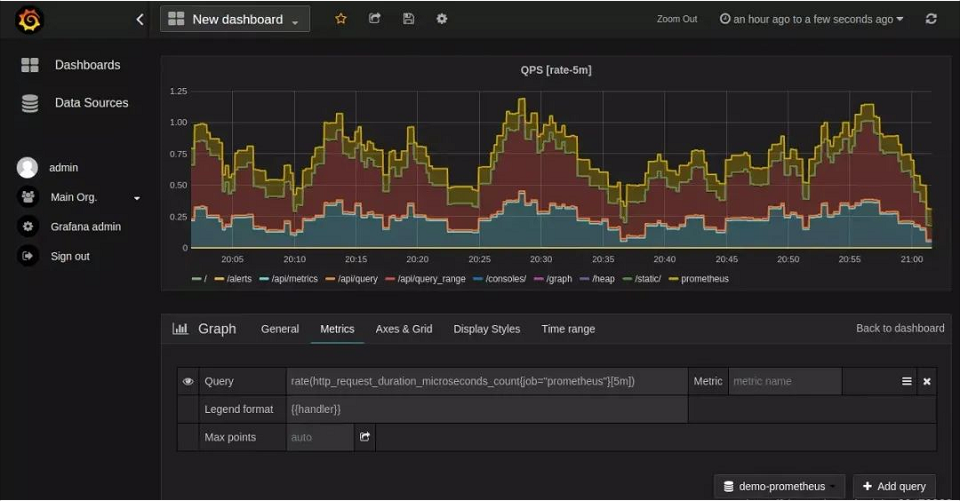Viewport: 960px width, 501px height.
Task: Open the New dashboard dropdown
Action: pyautogui.click(x=235, y=19)
